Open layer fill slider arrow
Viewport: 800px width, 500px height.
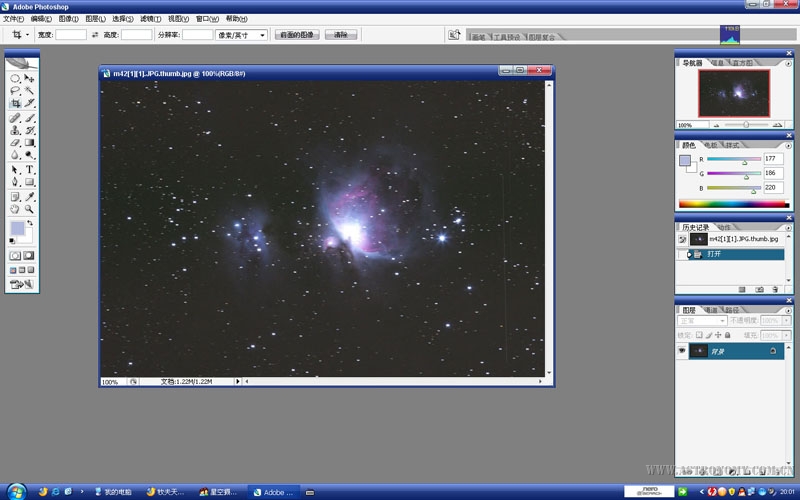pos(786,335)
